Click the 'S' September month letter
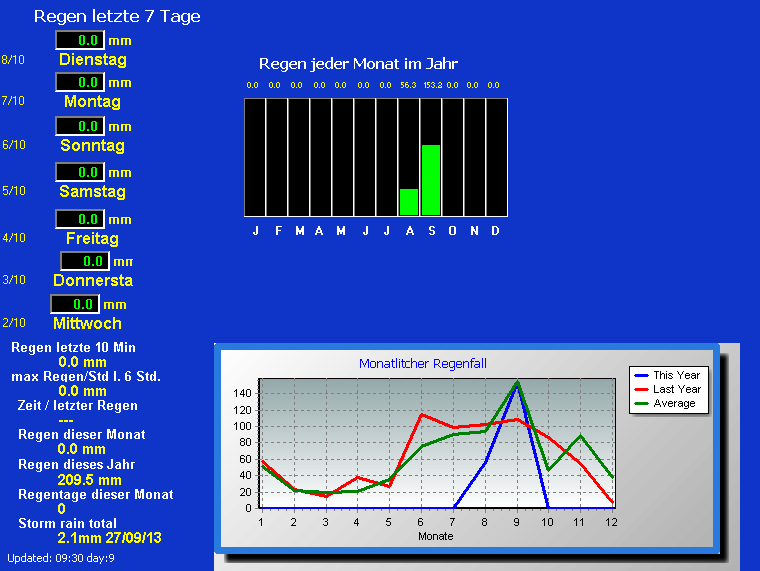The height and width of the screenshot is (571, 760). point(432,231)
